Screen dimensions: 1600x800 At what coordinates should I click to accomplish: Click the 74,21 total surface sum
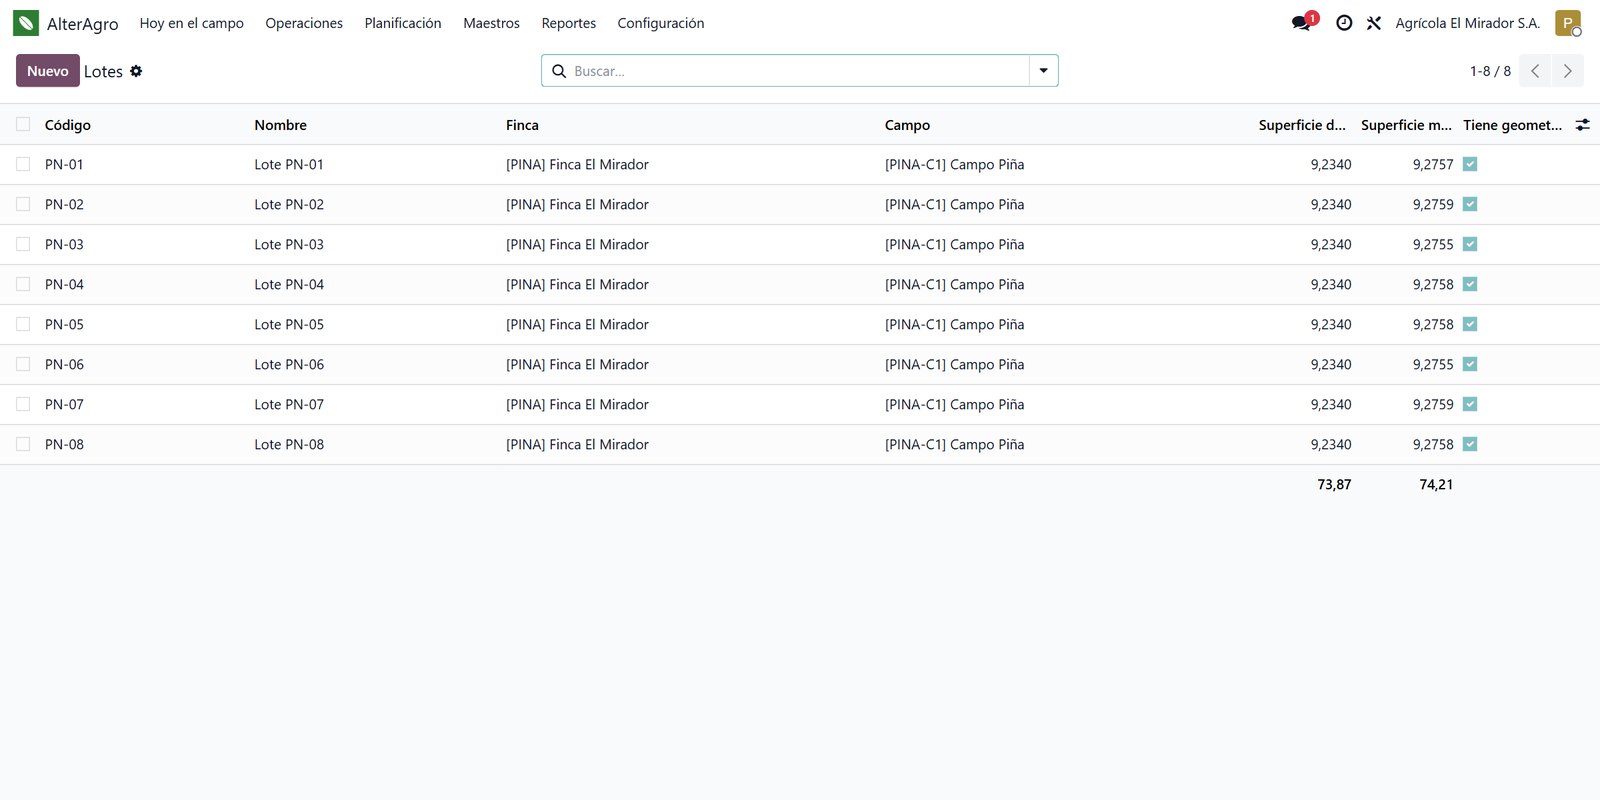(1436, 484)
